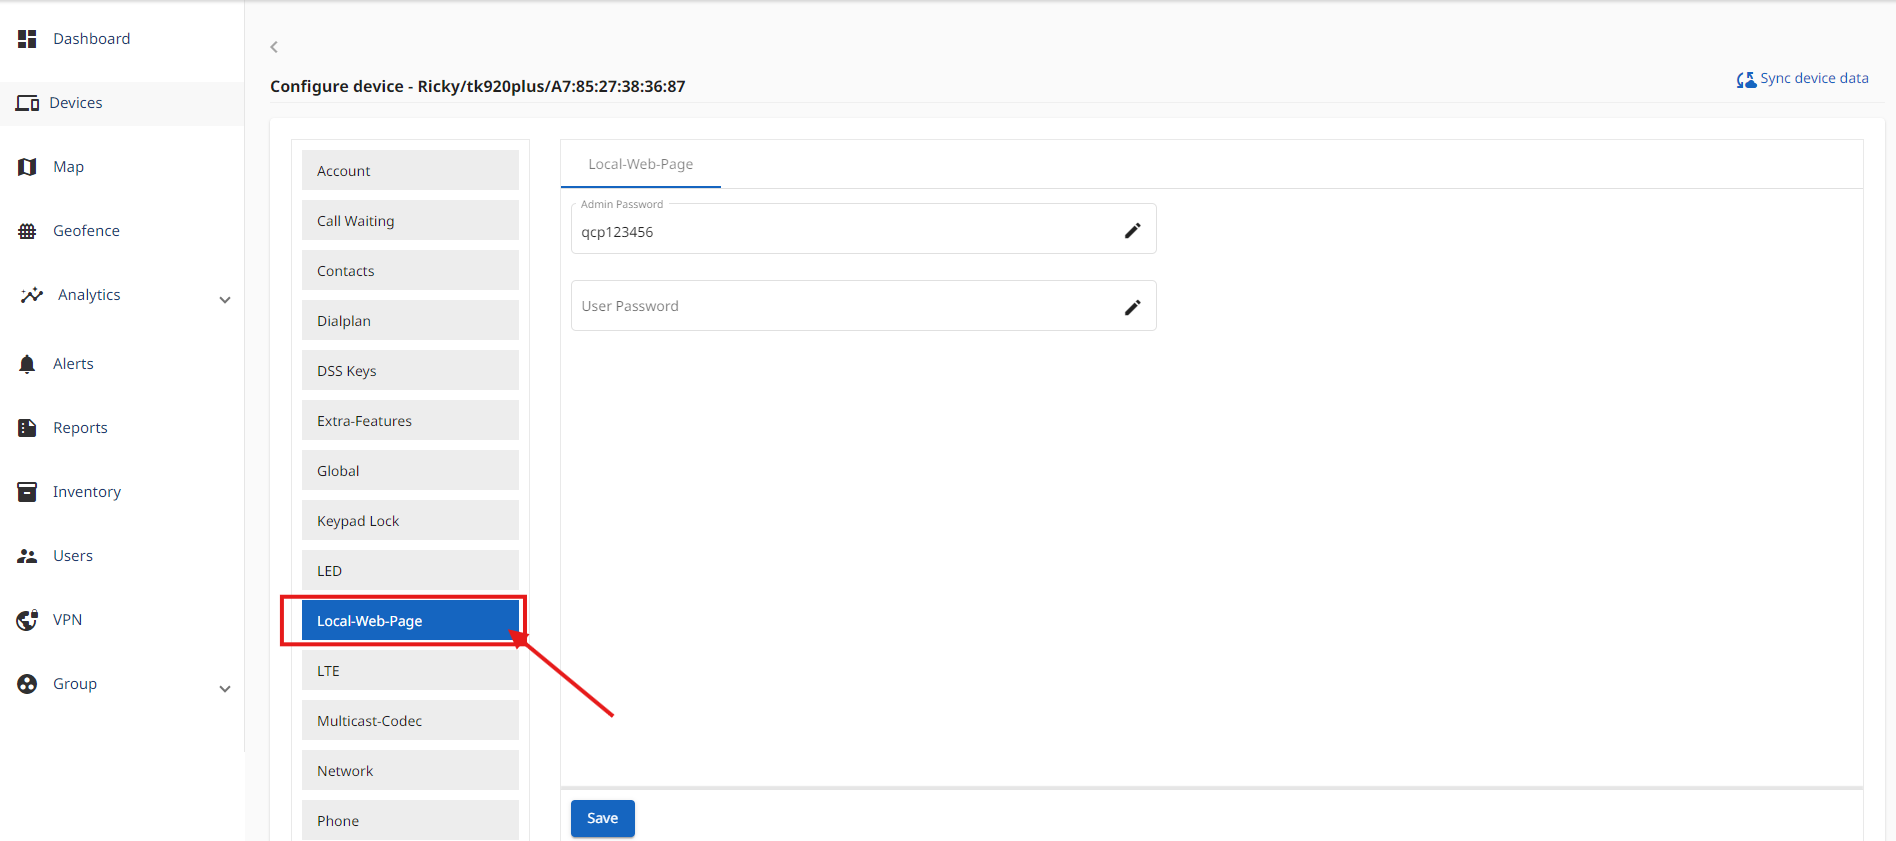The height and width of the screenshot is (841, 1896).
Task: Click into the User Password field
Action: tap(840, 307)
